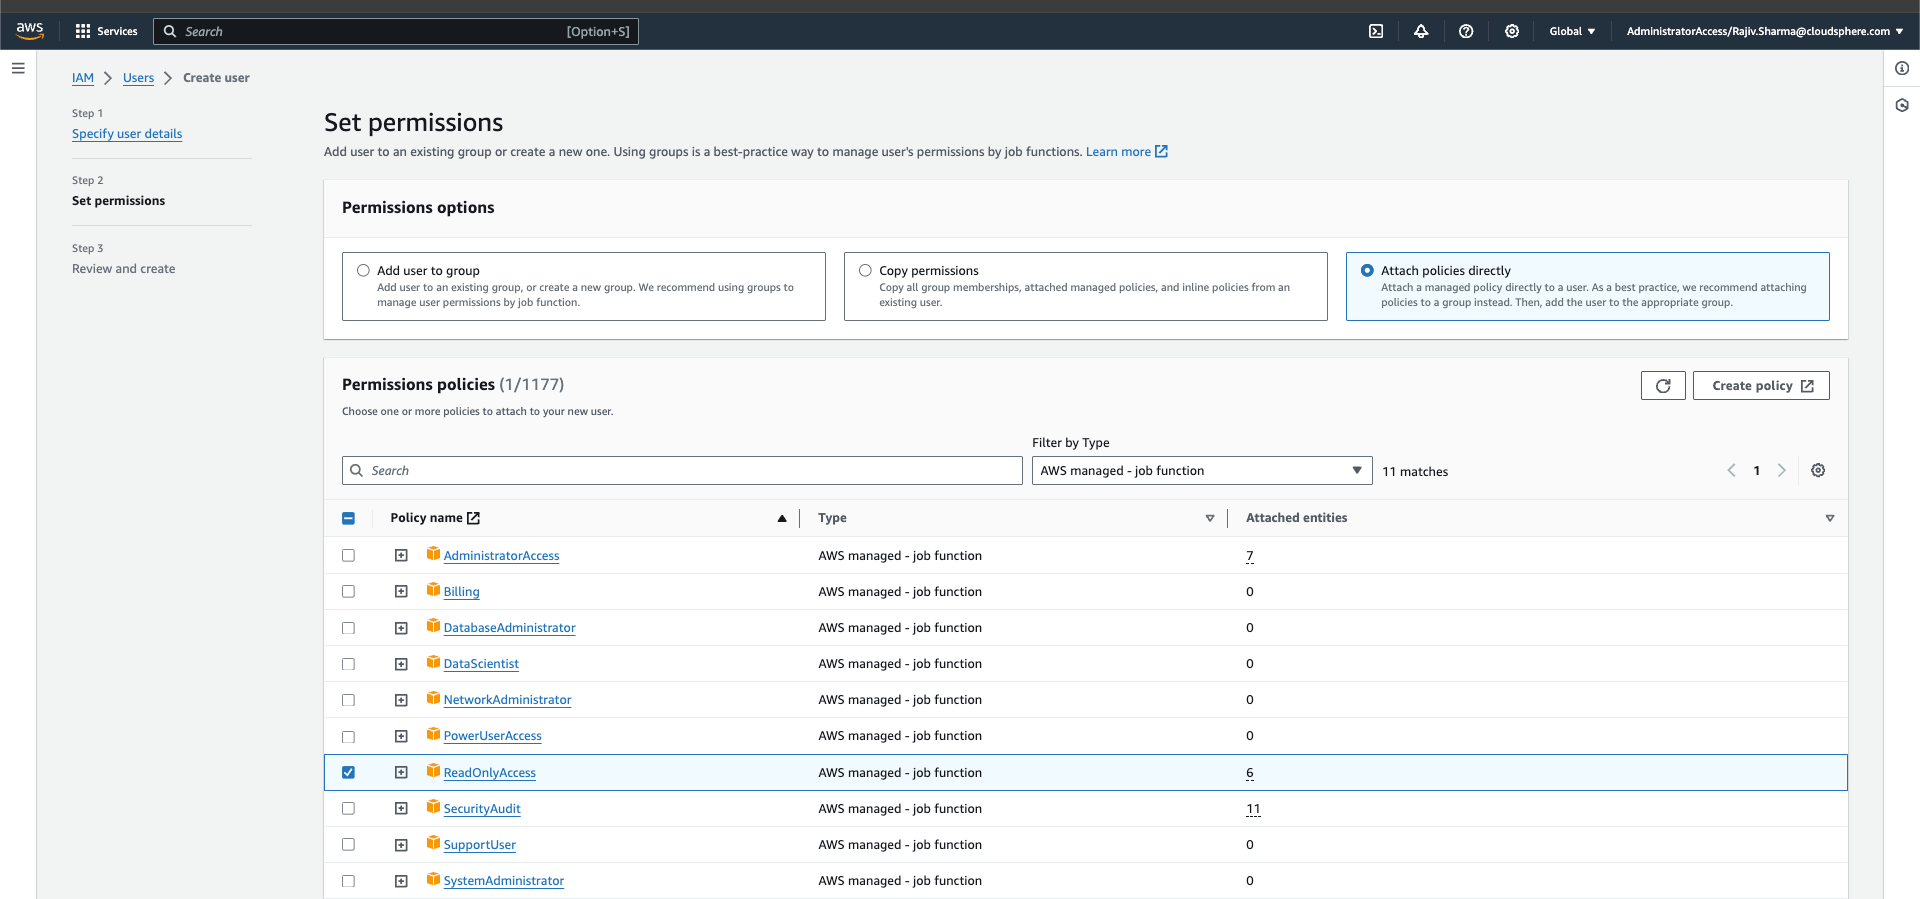Check the DatabaseAdministrator policy checkbox
The width and height of the screenshot is (1920, 899).
click(348, 628)
